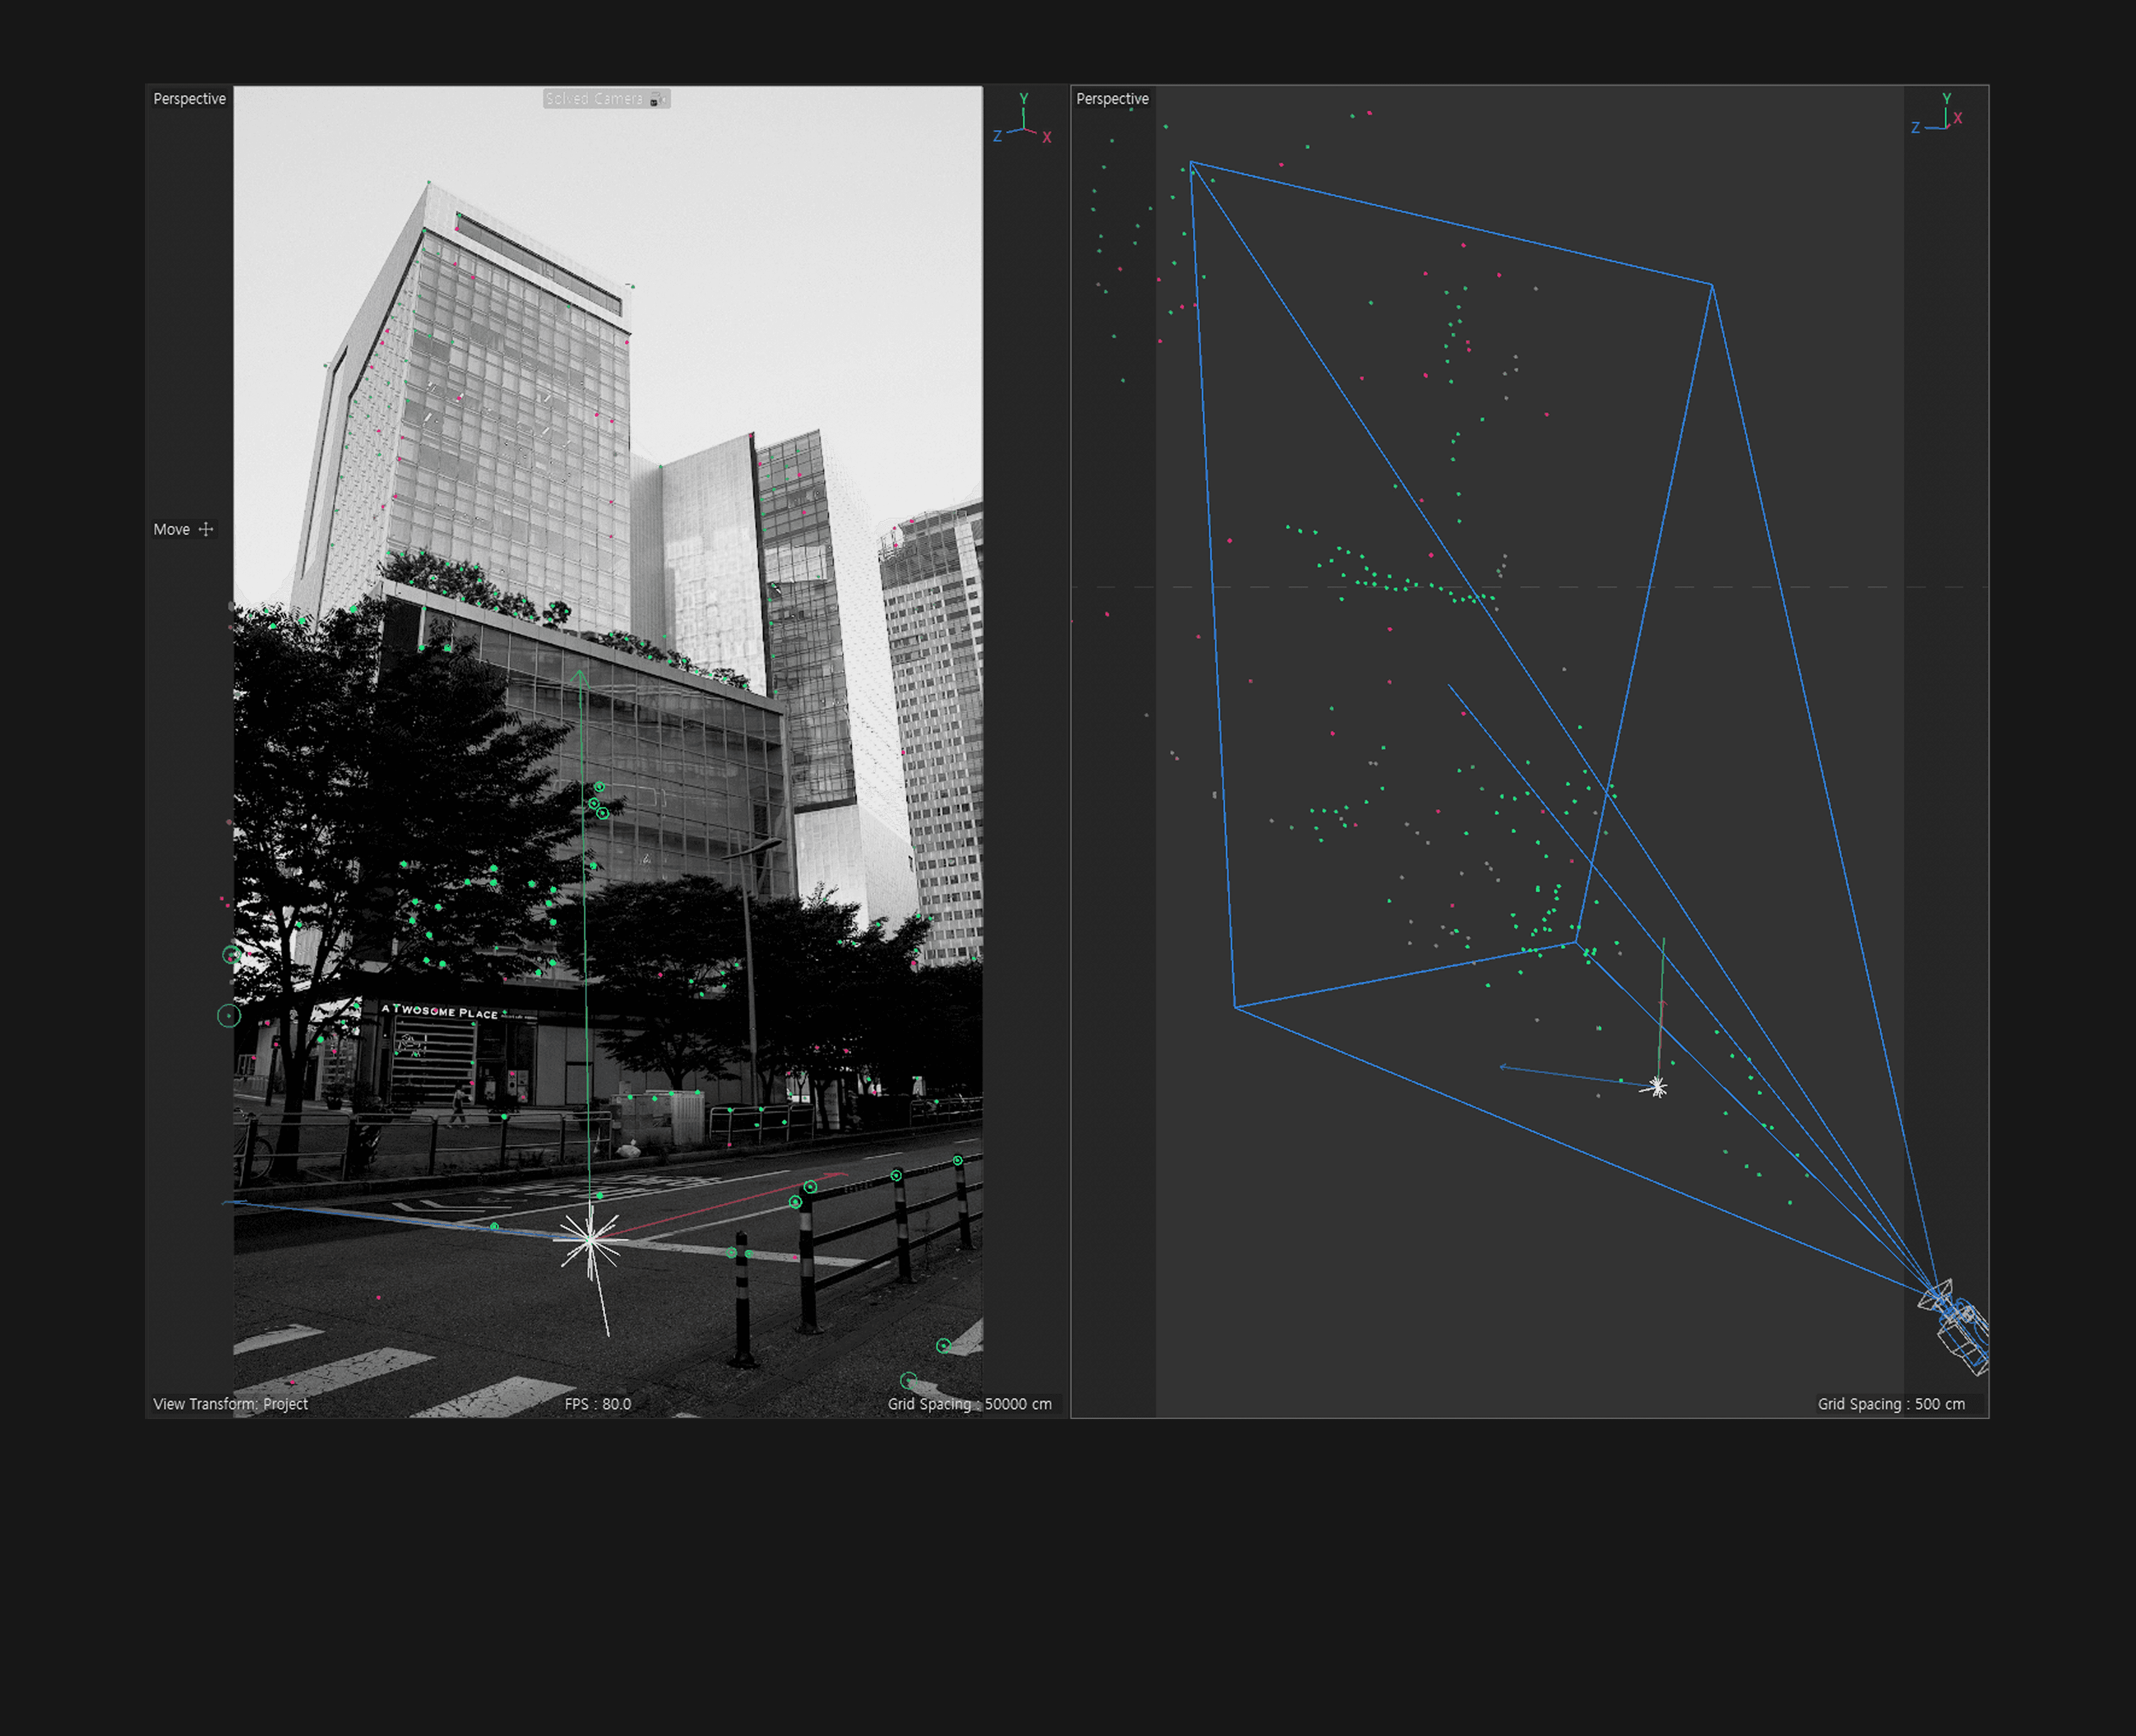Image resolution: width=2136 pixels, height=1736 pixels.
Task: Click the FPS : 80.0 readout
Action: pyautogui.click(x=598, y=1404)
